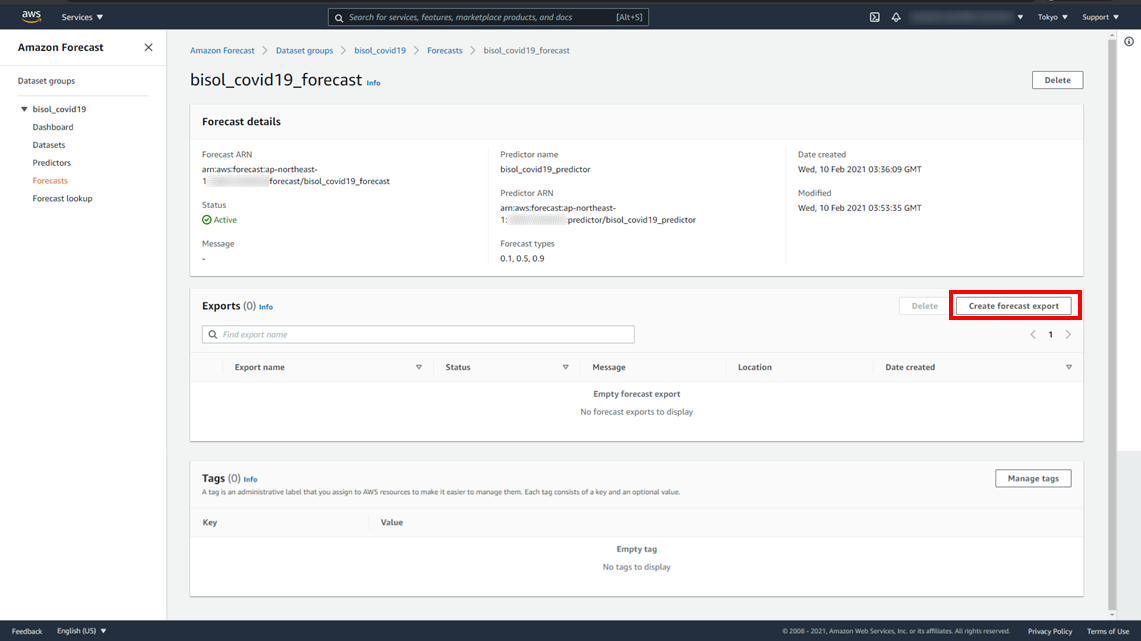Close the Amazon Forecast sidebar panel
The width and height of the screenshot is (1141, 641).
pyautogui.click(x=149, y=47)
